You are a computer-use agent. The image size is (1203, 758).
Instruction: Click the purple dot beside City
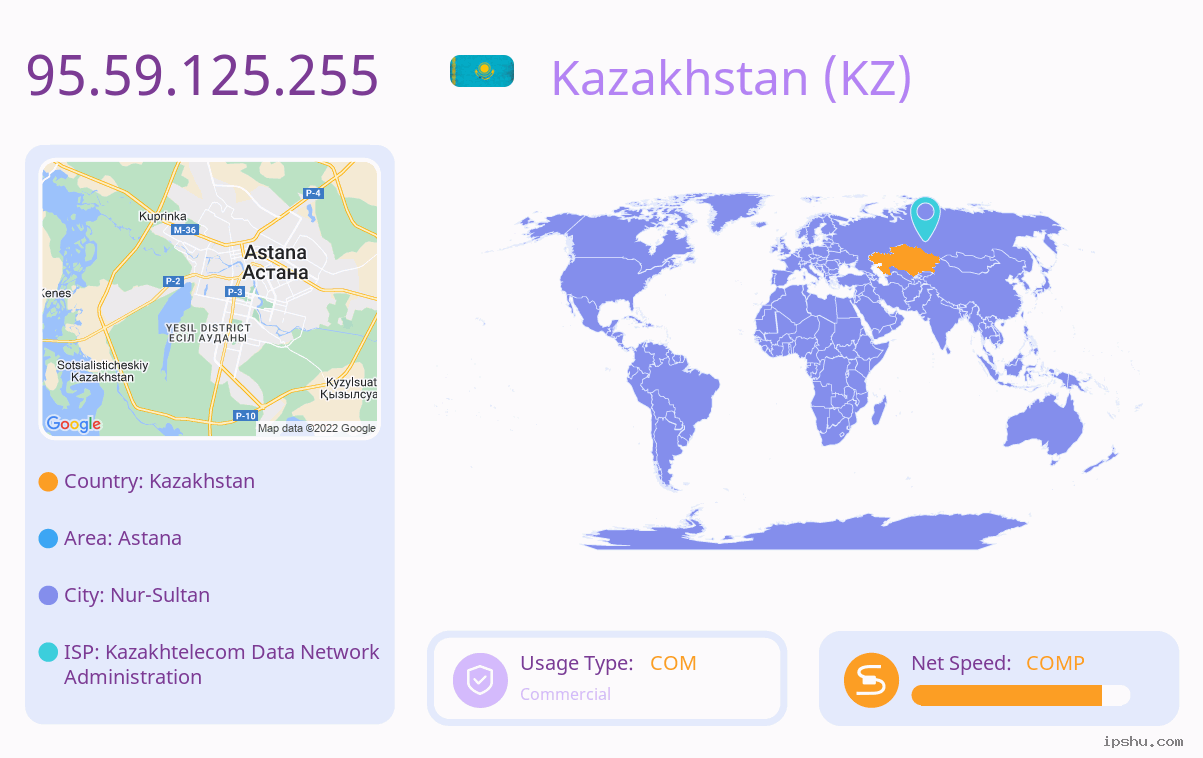tap(48, 596)
